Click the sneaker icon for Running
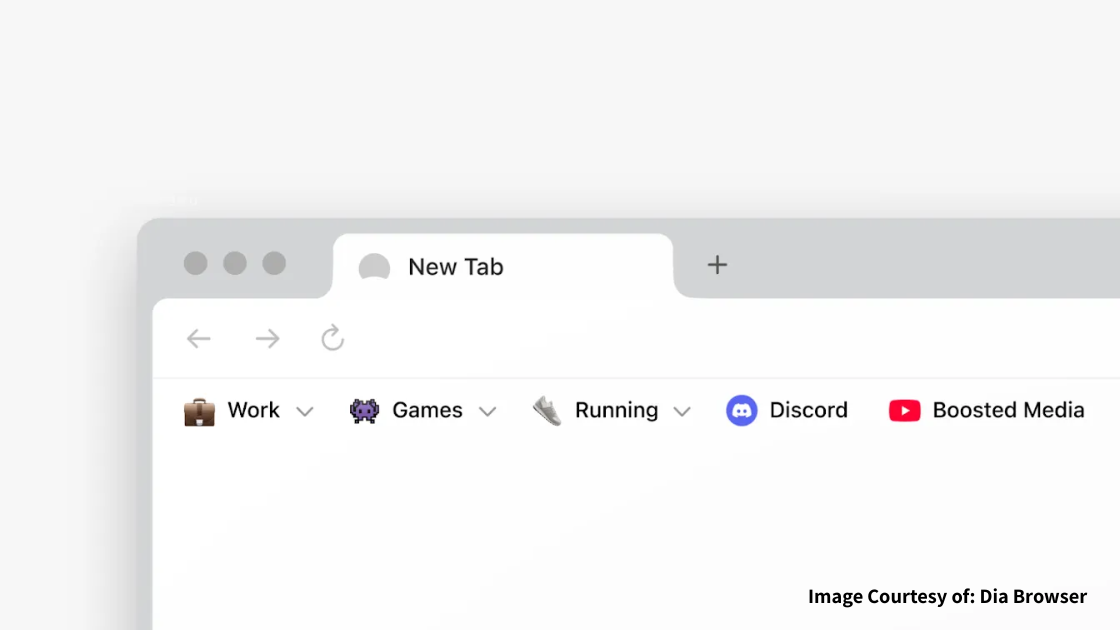This screenshot has width=1120, height=630. click(x=547, y=411)
